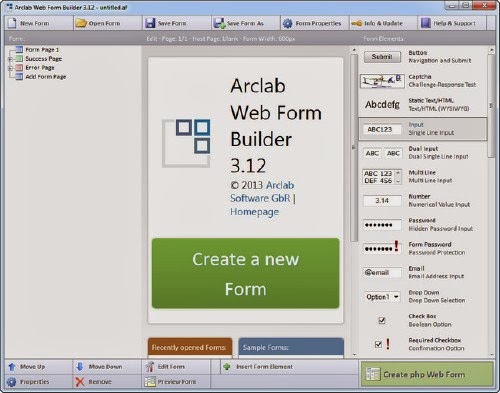The height and width of the screenshot is (393, 500).
Task: Click the Info & Update key icon
Action: coord(357,23)
